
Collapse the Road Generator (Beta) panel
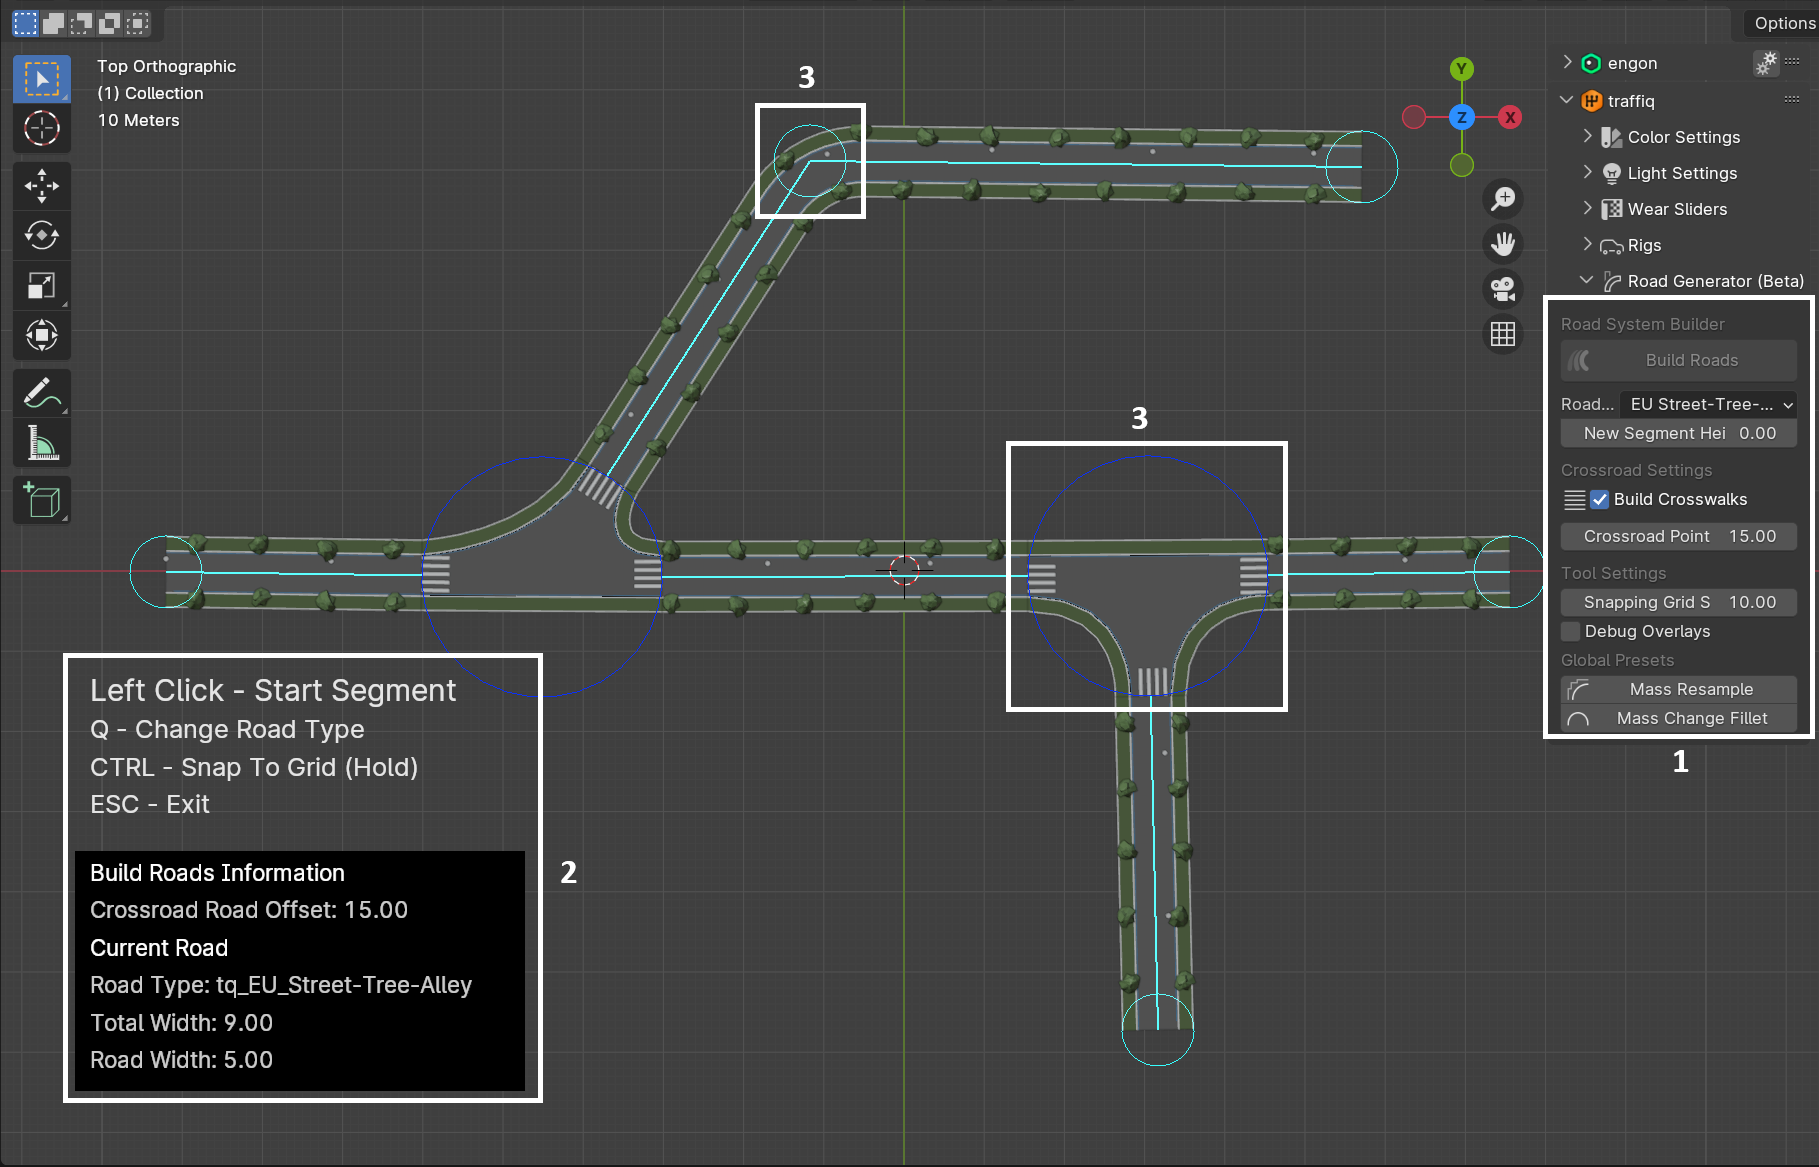[x=1586, y=281]
